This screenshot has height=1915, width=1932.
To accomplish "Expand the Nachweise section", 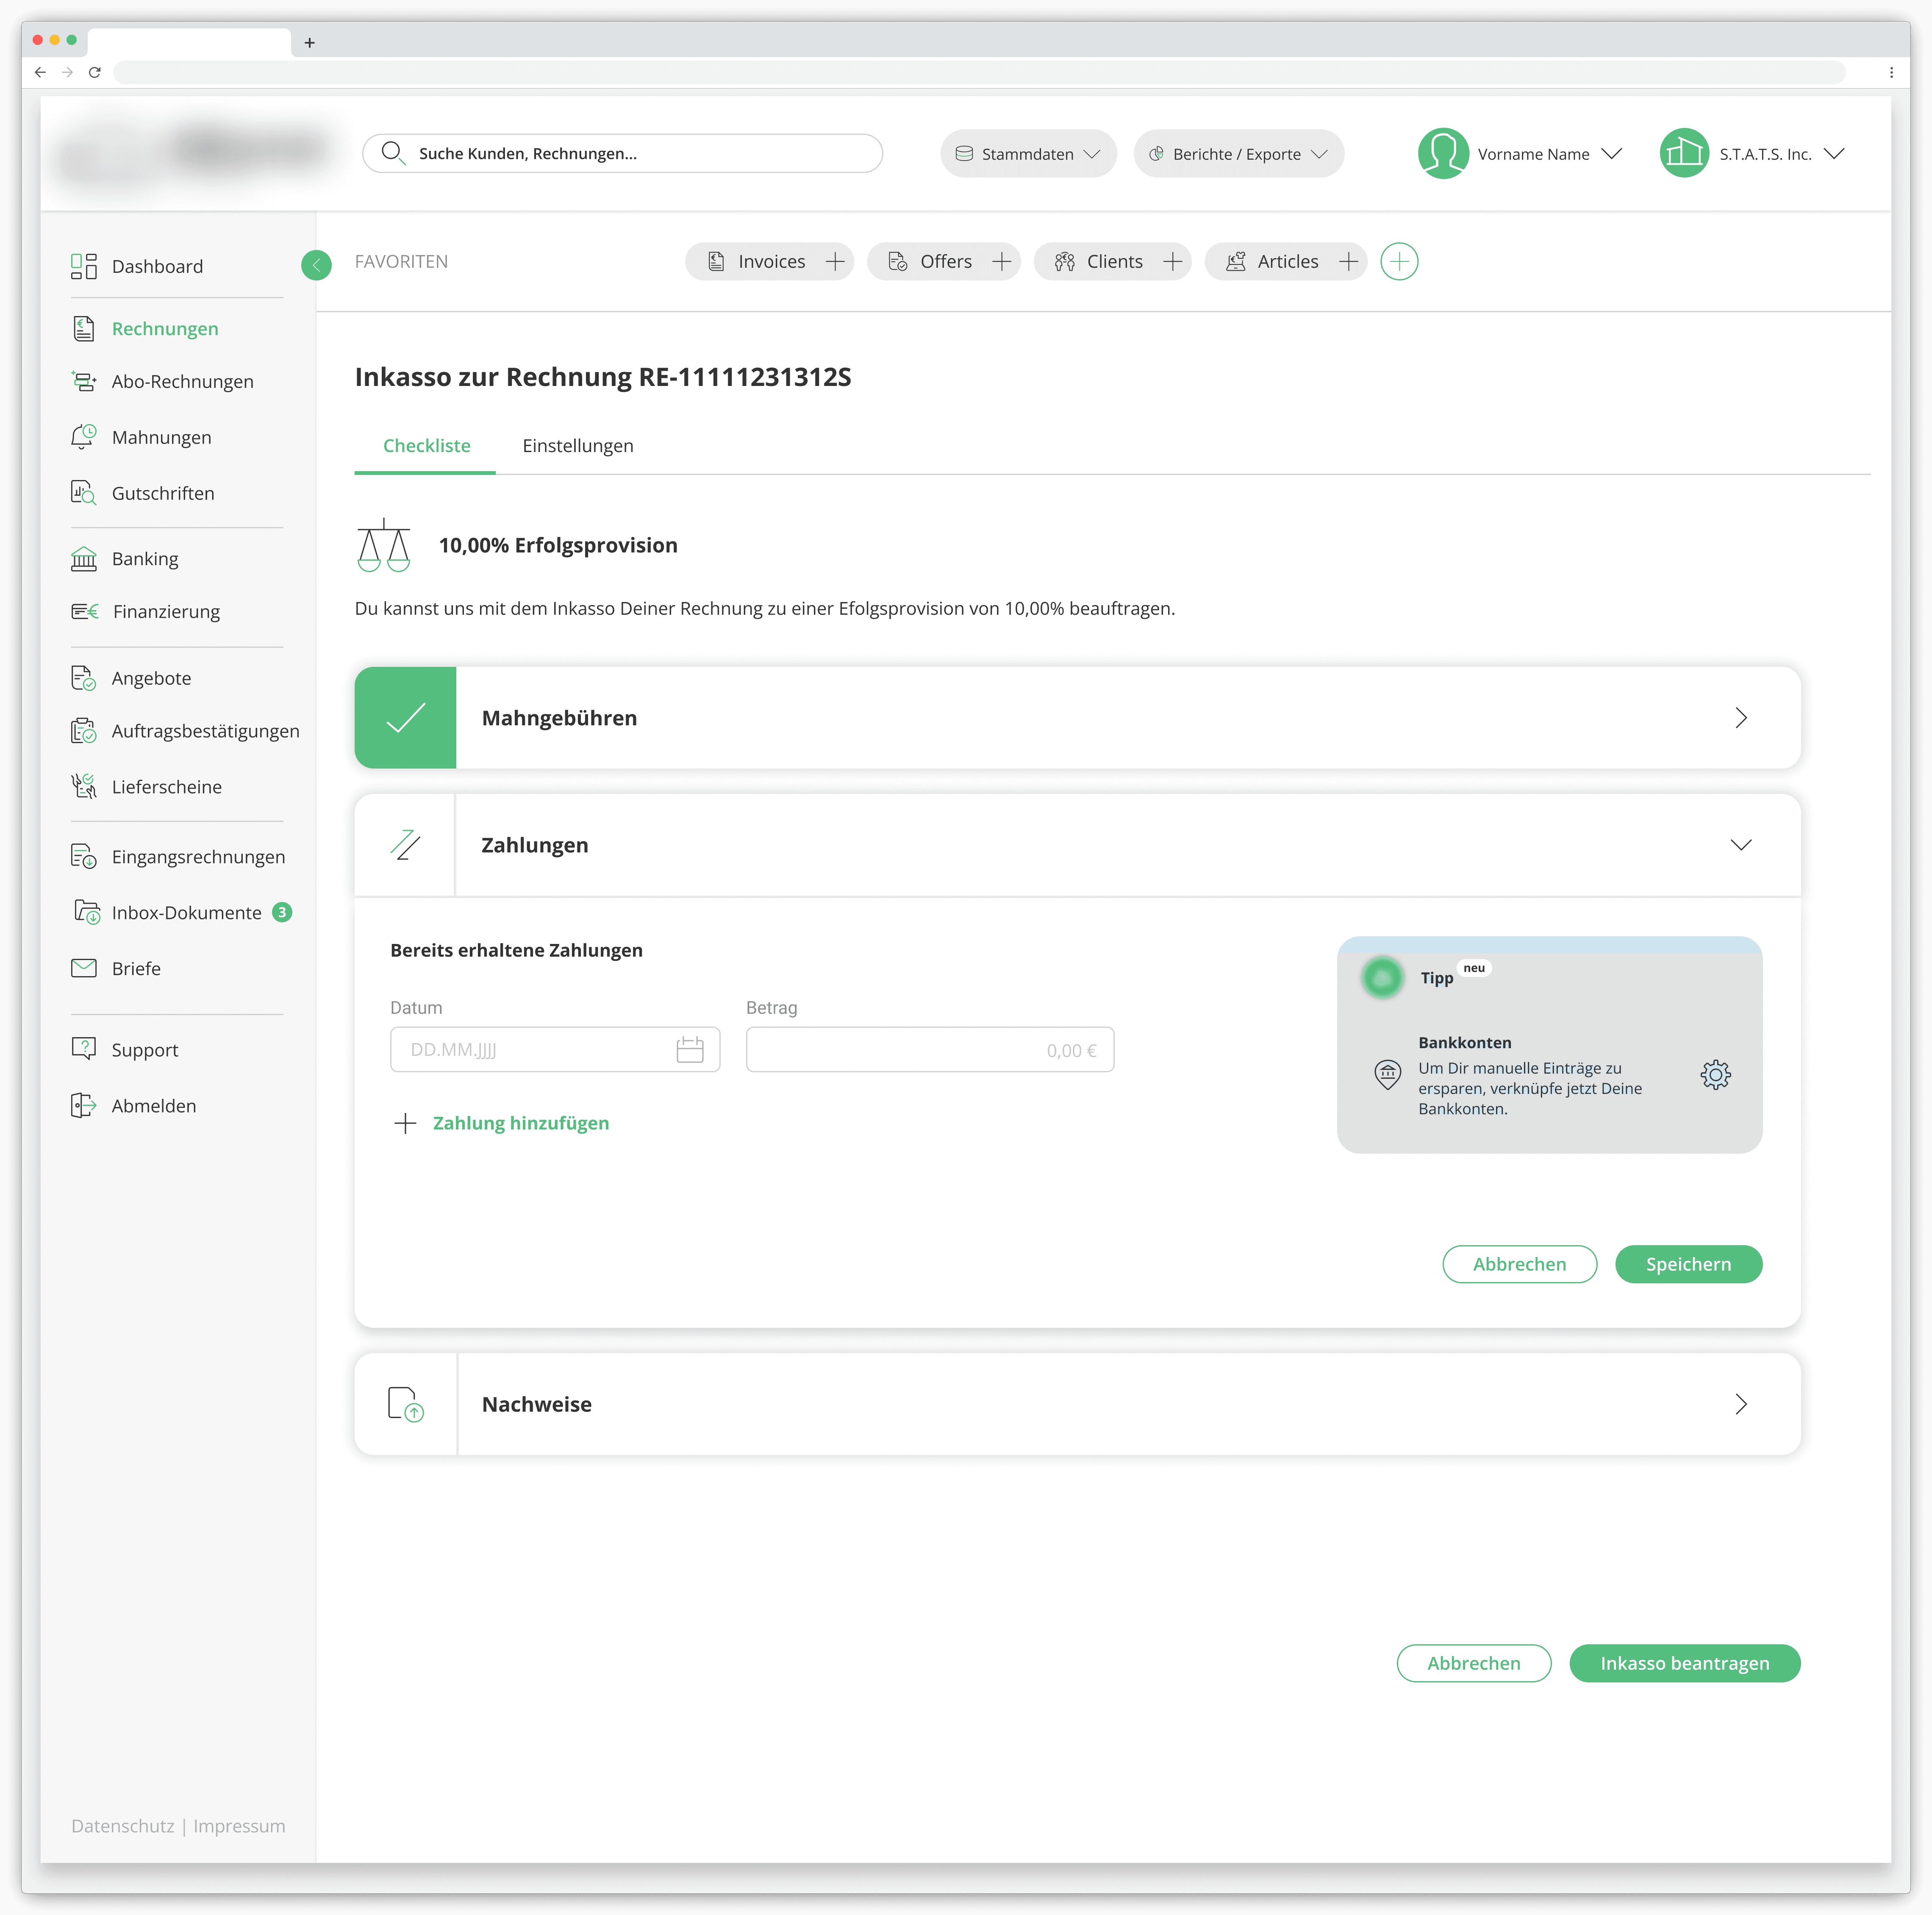I will (x=1740, y=1403).
